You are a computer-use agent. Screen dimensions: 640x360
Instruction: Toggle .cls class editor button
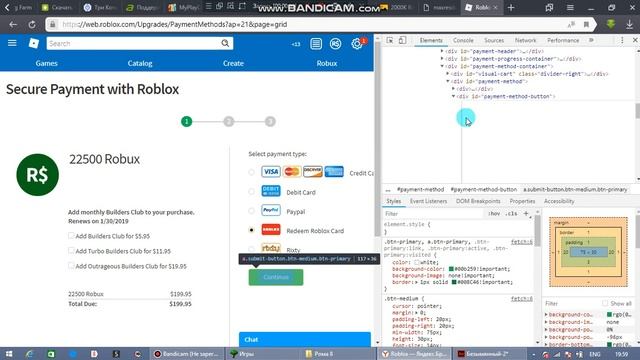[511, 213]
